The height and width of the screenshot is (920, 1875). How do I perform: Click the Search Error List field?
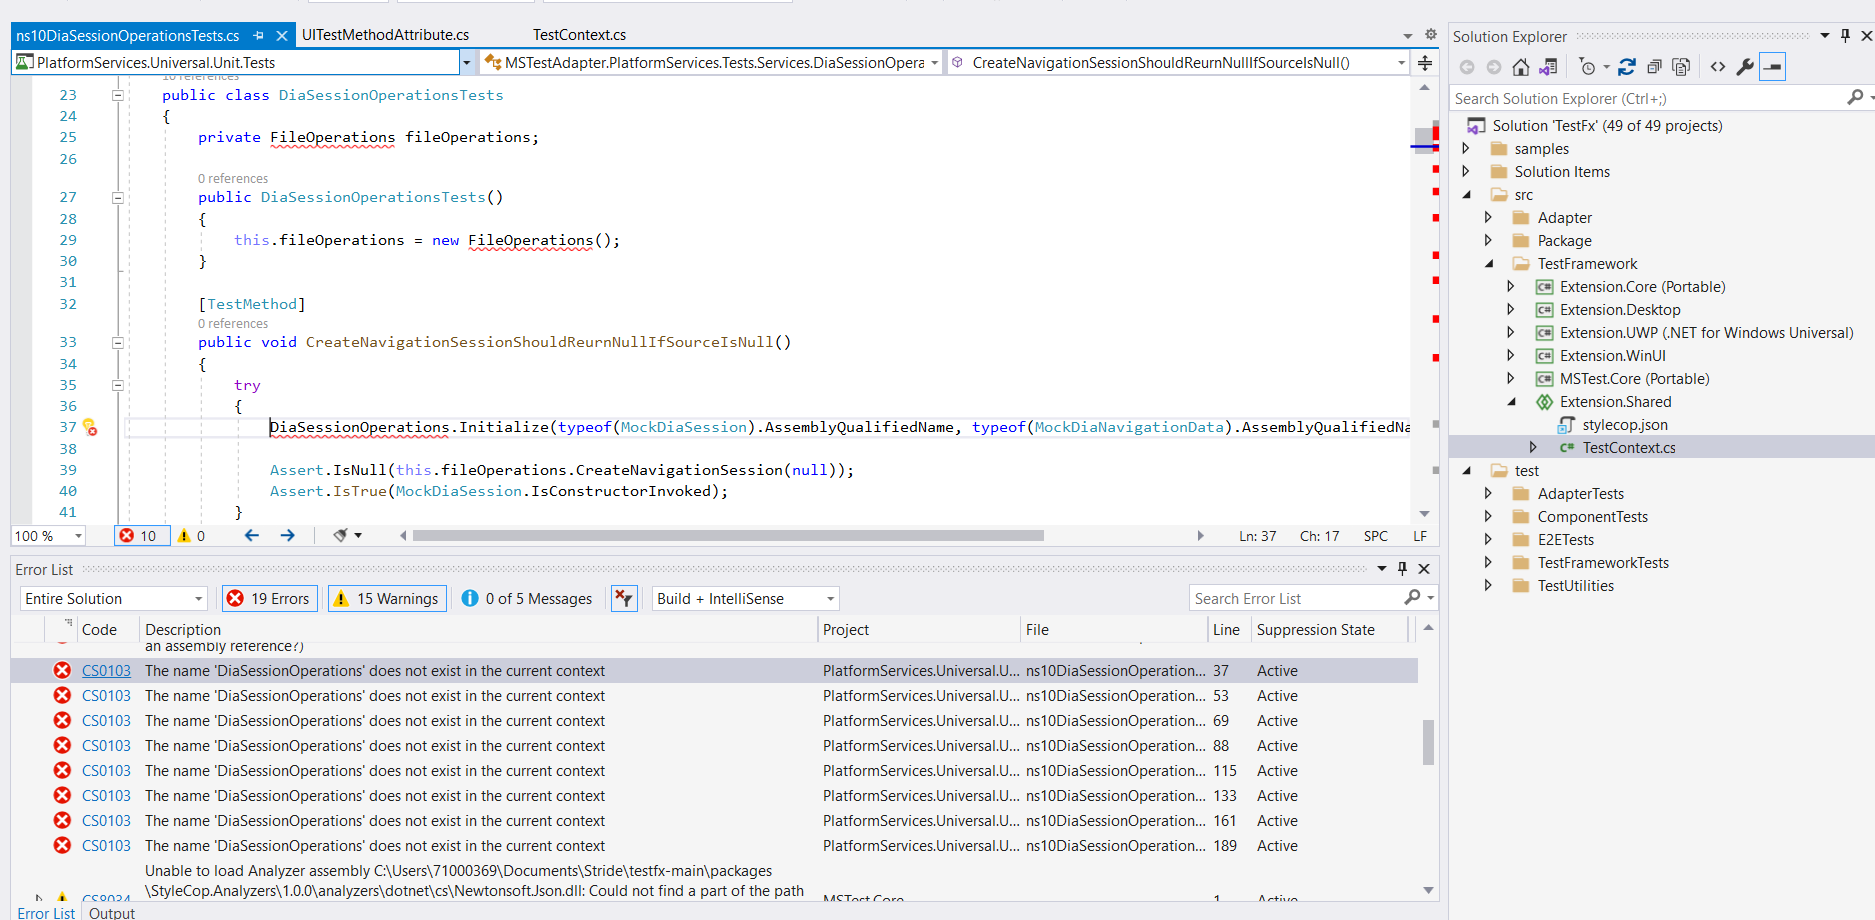pyautogui.click(x=1296, y=598)
